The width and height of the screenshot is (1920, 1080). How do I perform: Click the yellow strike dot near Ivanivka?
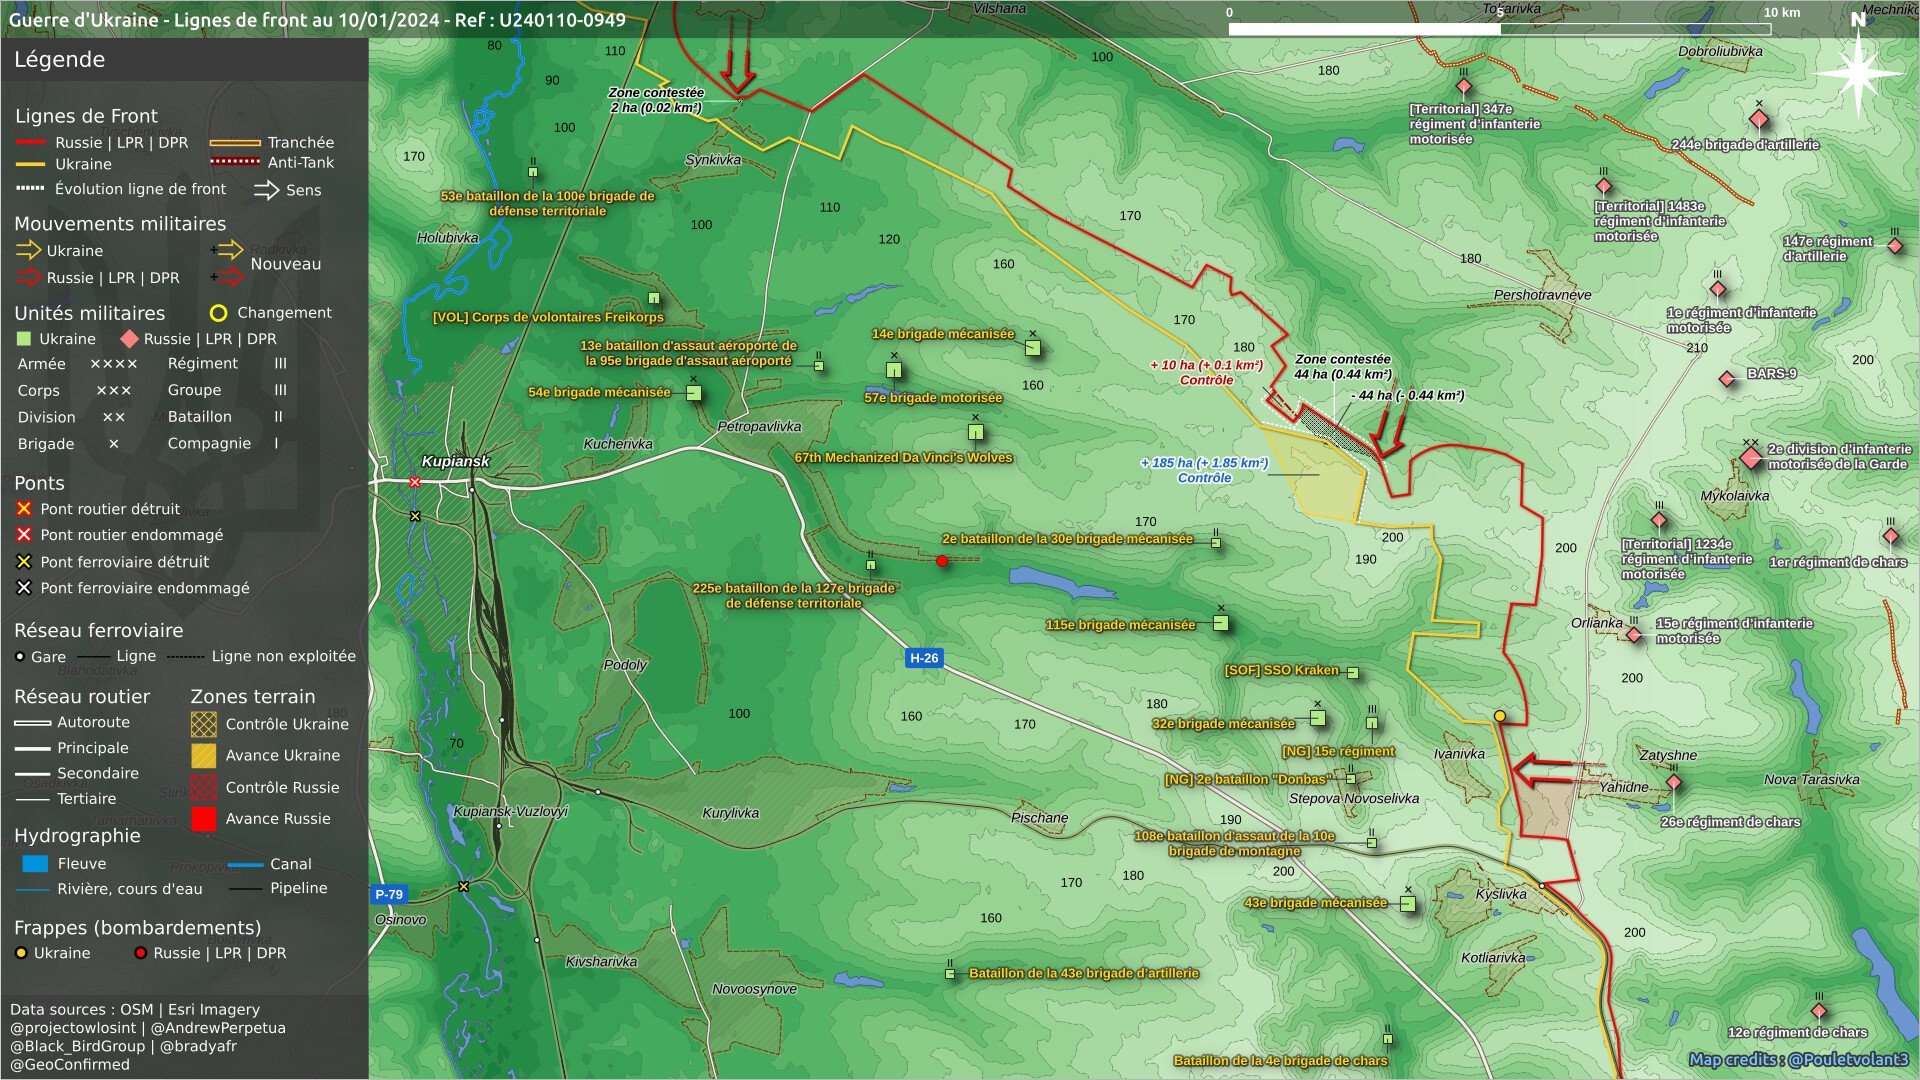coord(1500,716)
